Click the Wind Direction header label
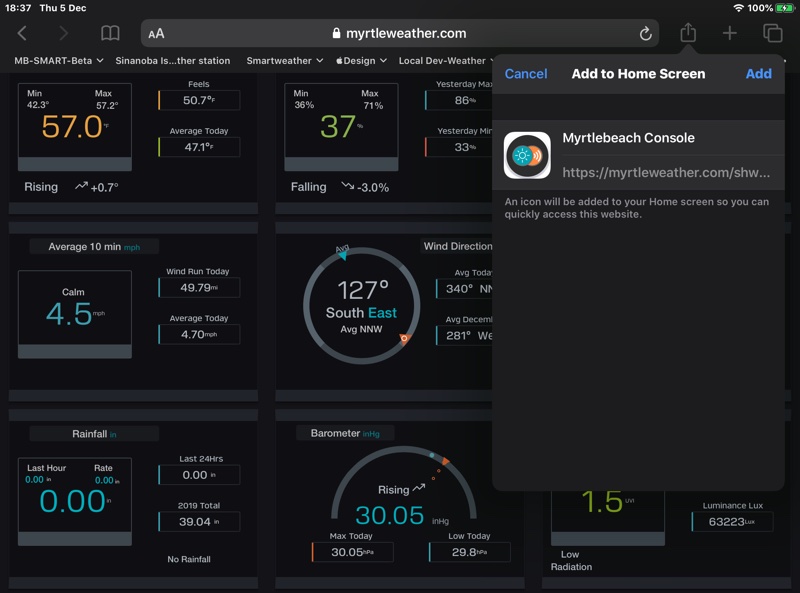 (x=458, y=246)
